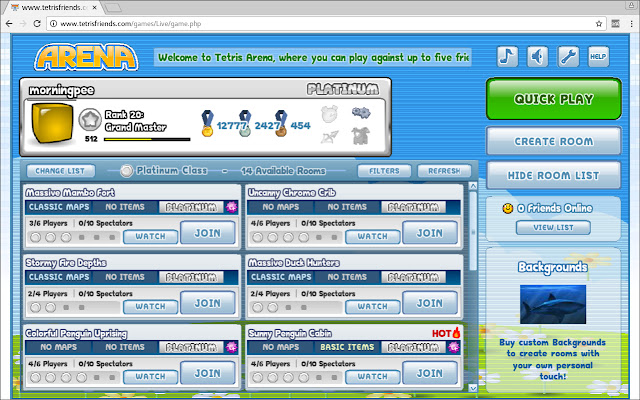Open the room FILTERS options

tap(384, 171)
